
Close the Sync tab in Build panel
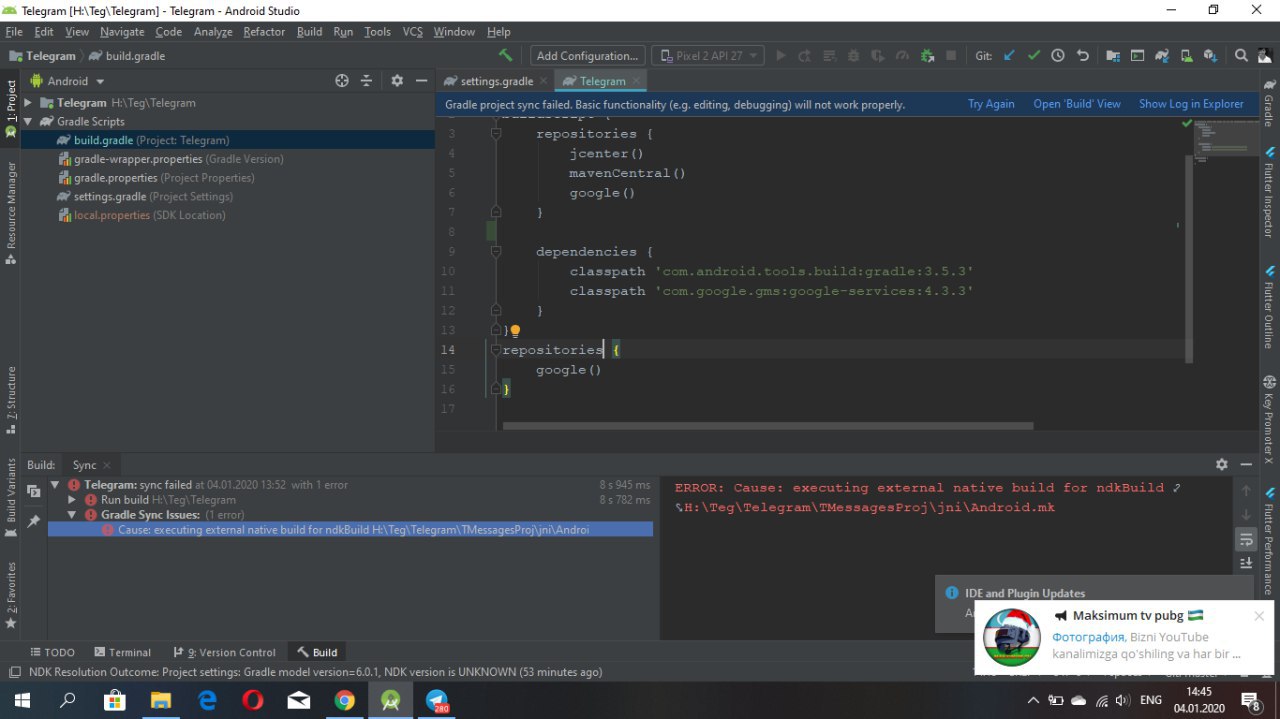107,465
